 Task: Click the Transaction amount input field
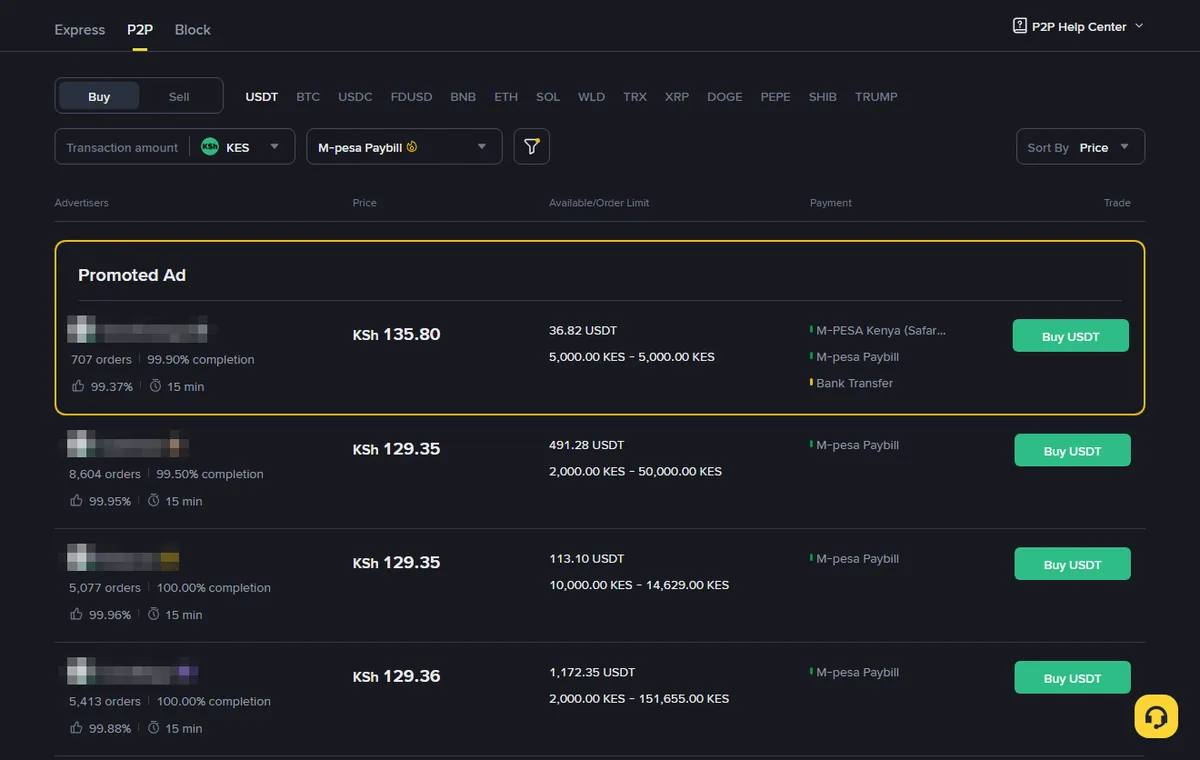[122, 147]
